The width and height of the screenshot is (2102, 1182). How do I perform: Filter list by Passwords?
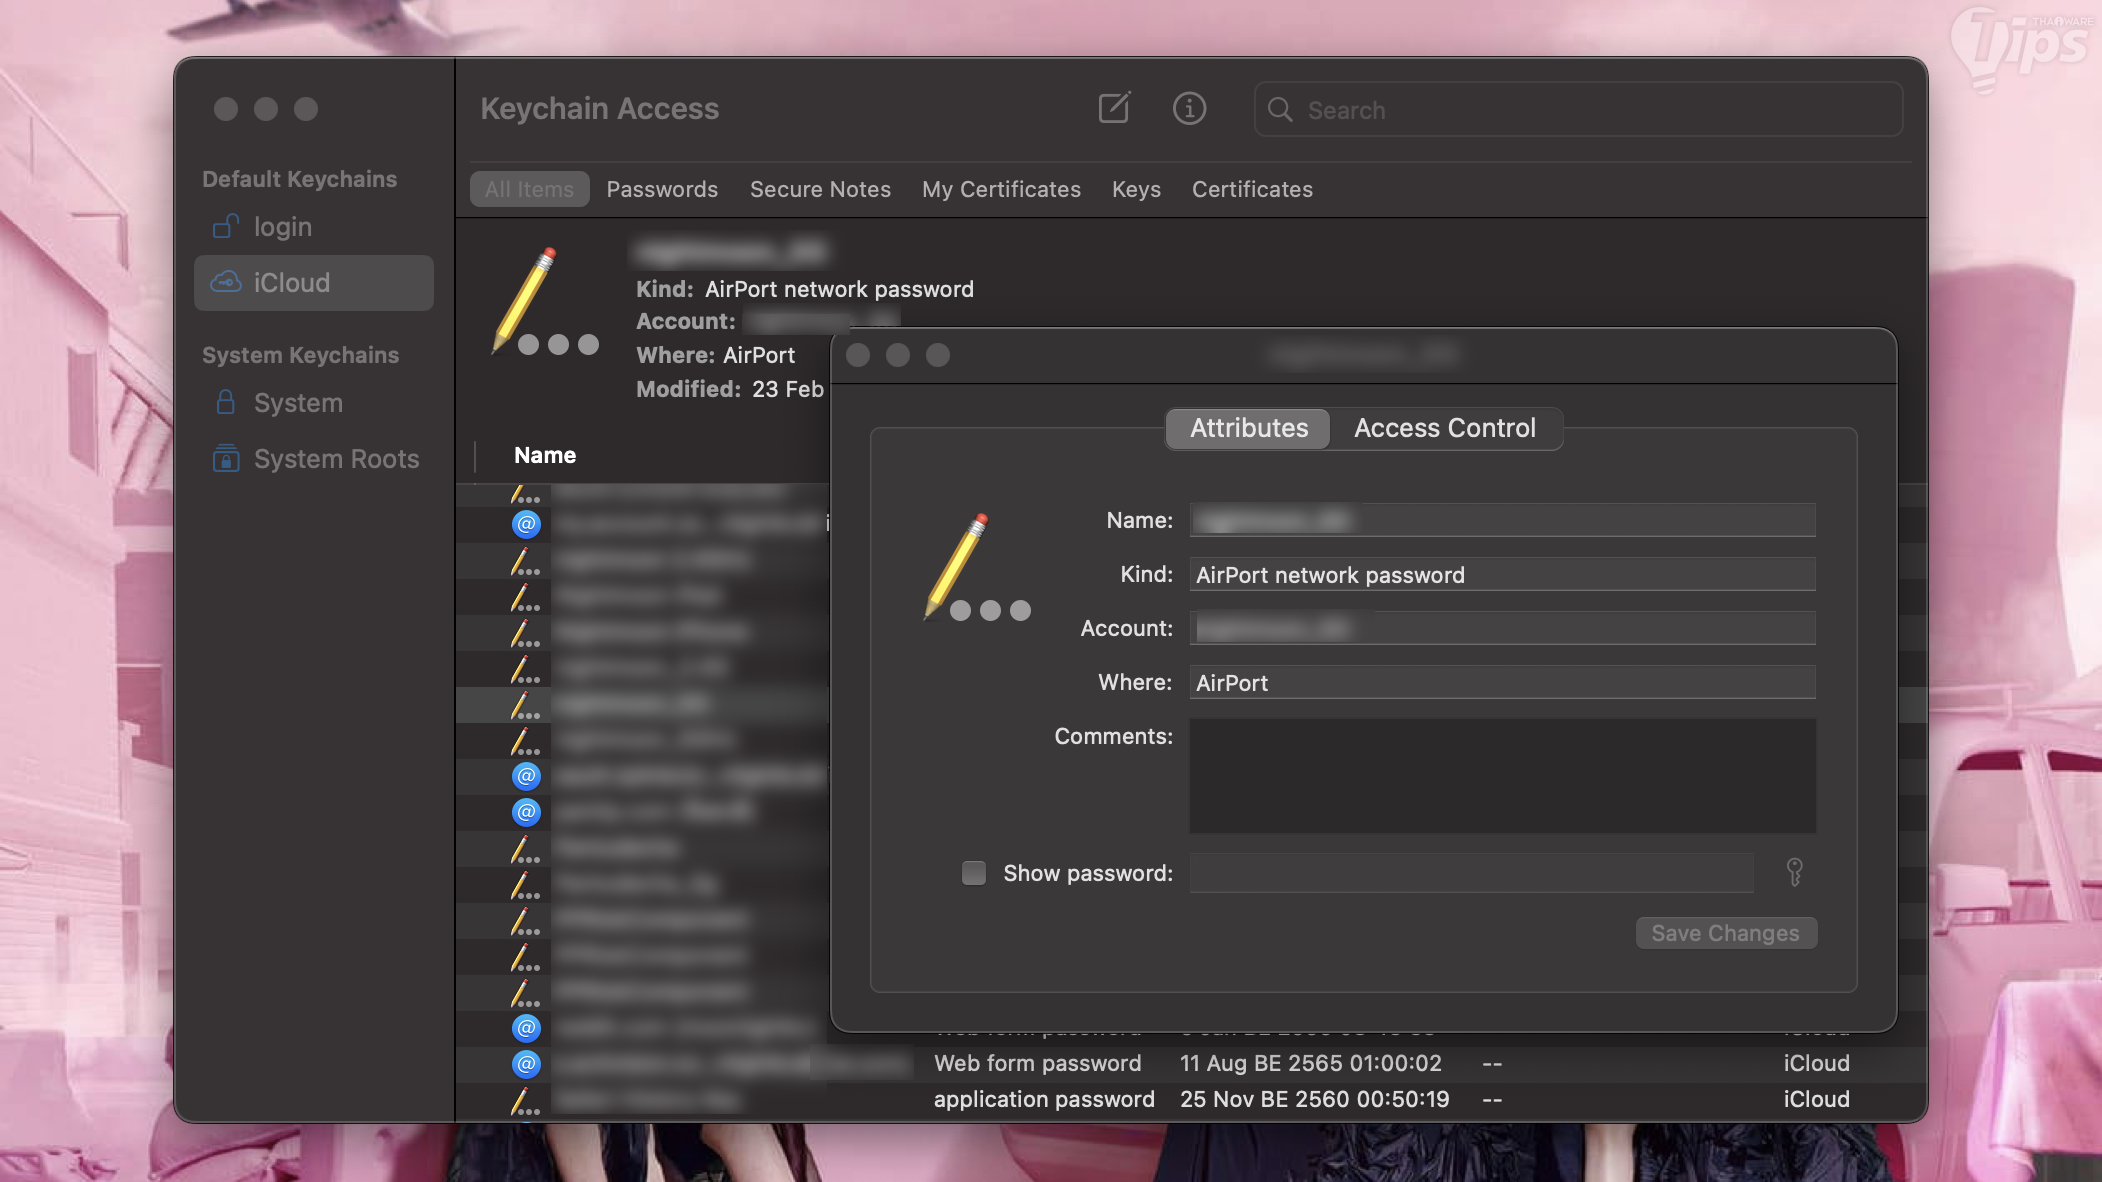662,189
